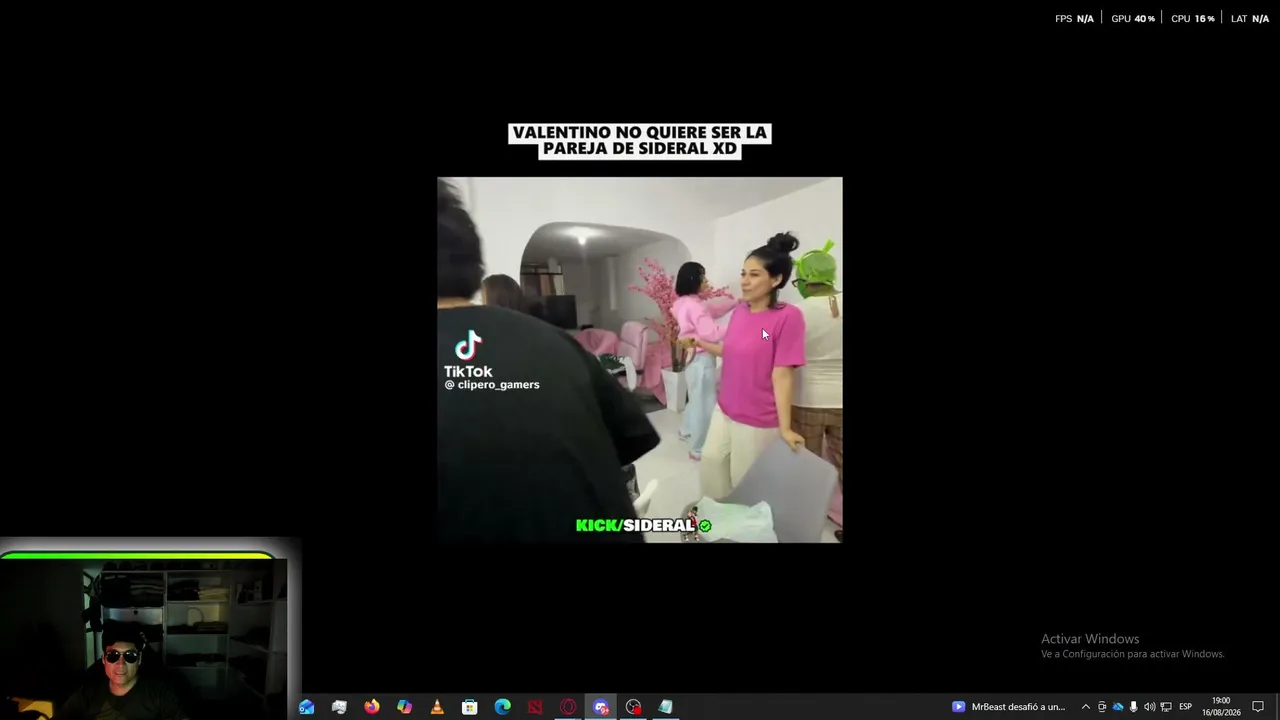Click the "CPU 16 %" overlay readout
The height and width of the screenshot is (720, 1280).
(x=1193, y=19)
